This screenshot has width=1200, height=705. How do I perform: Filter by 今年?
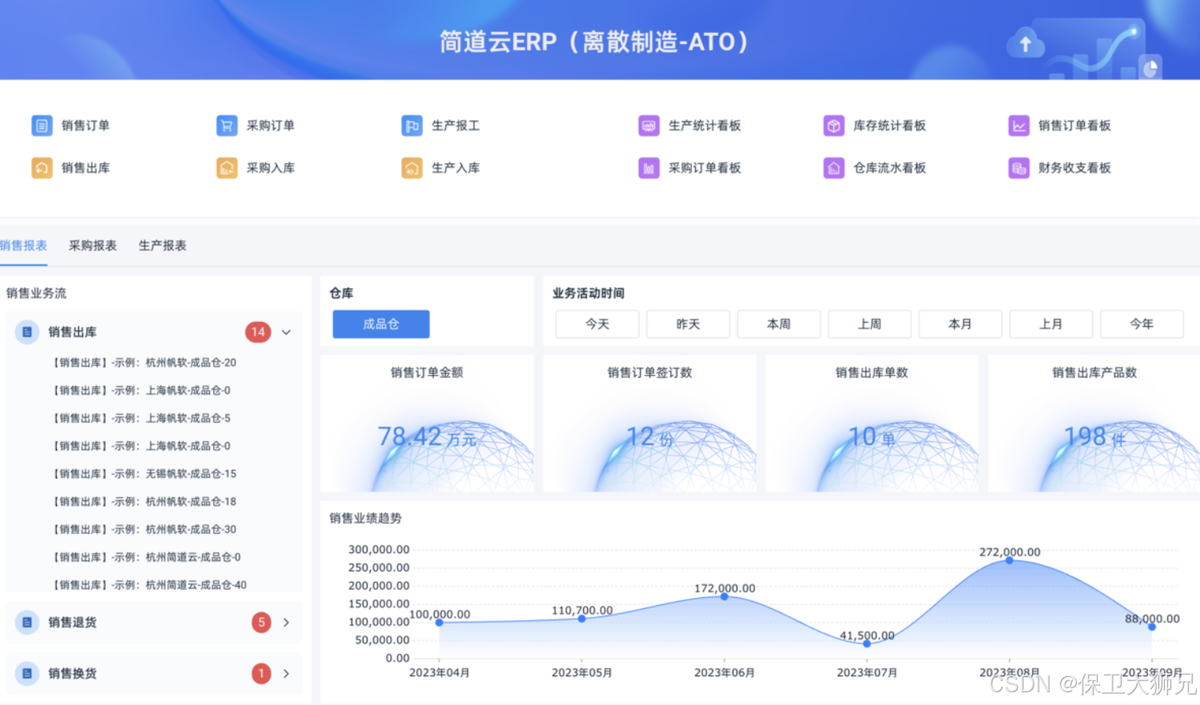click(1142, 324)
